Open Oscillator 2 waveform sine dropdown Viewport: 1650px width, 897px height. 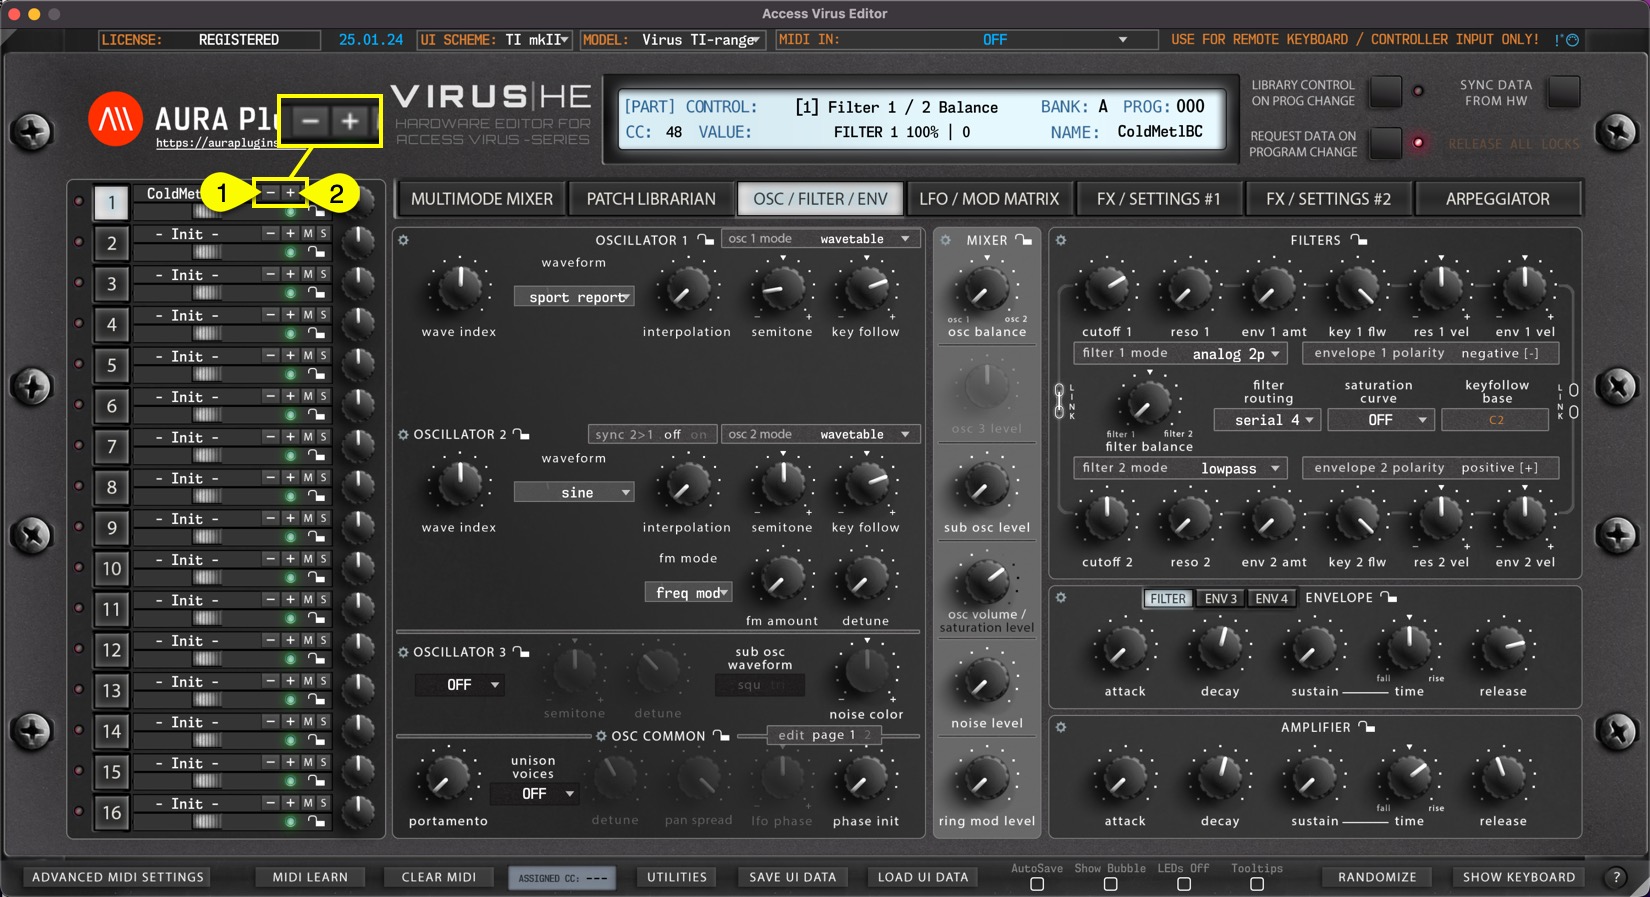[x=574, y=492]
